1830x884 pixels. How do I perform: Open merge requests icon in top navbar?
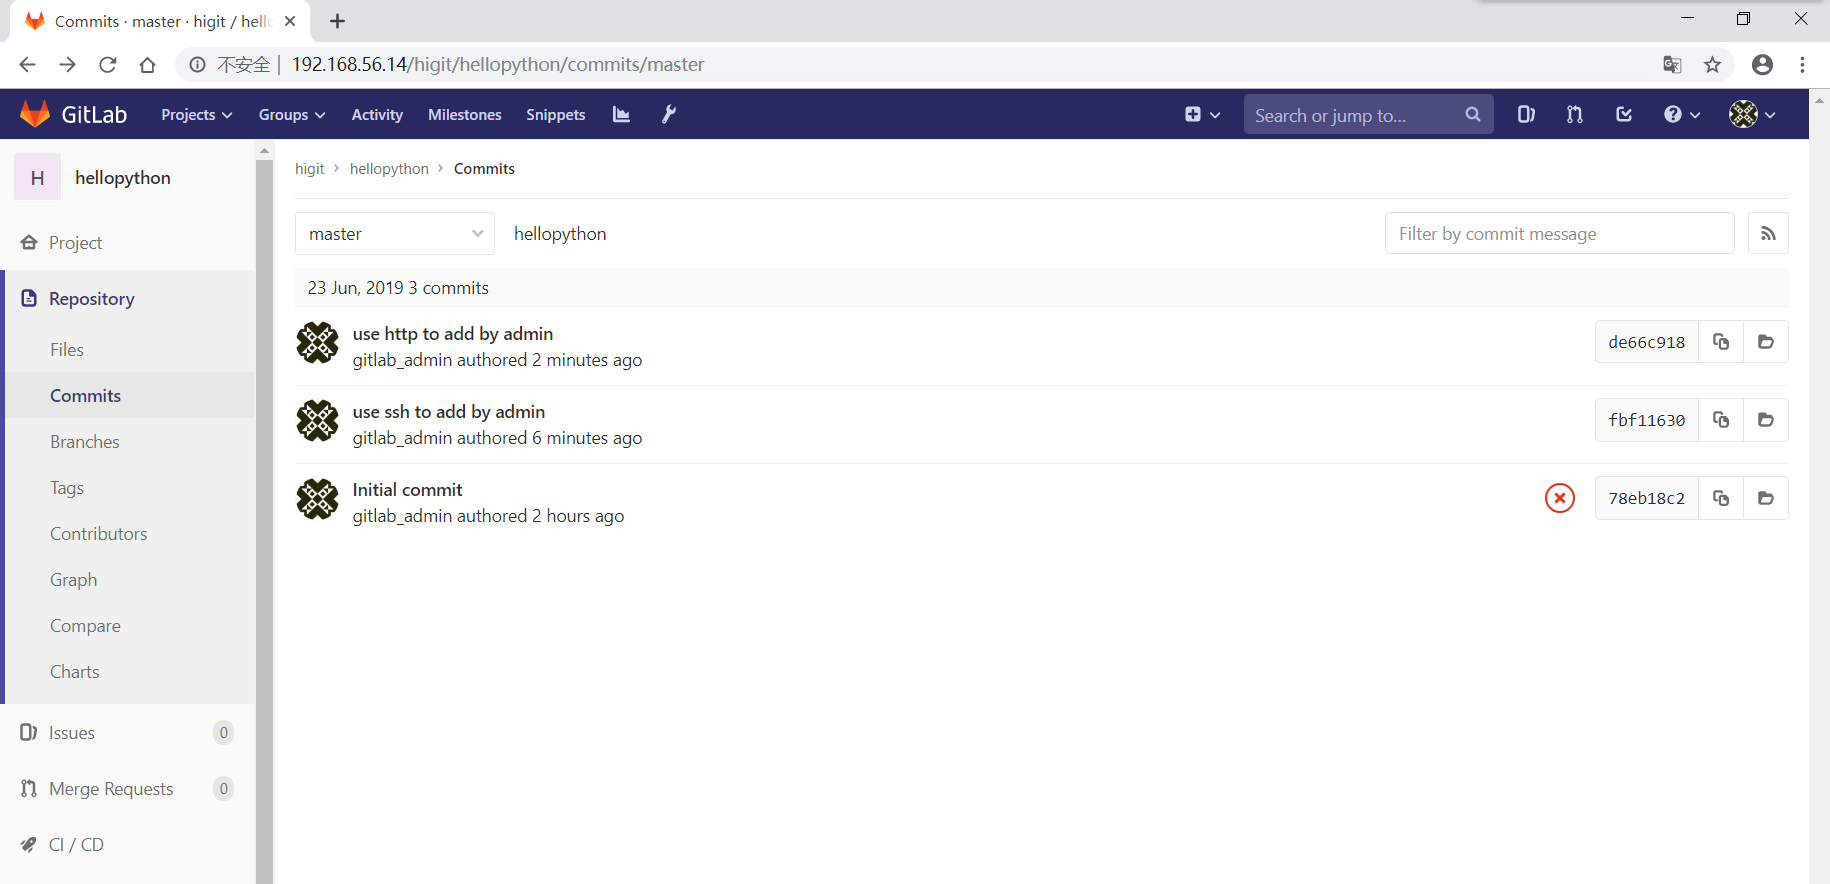[1574, 115]
